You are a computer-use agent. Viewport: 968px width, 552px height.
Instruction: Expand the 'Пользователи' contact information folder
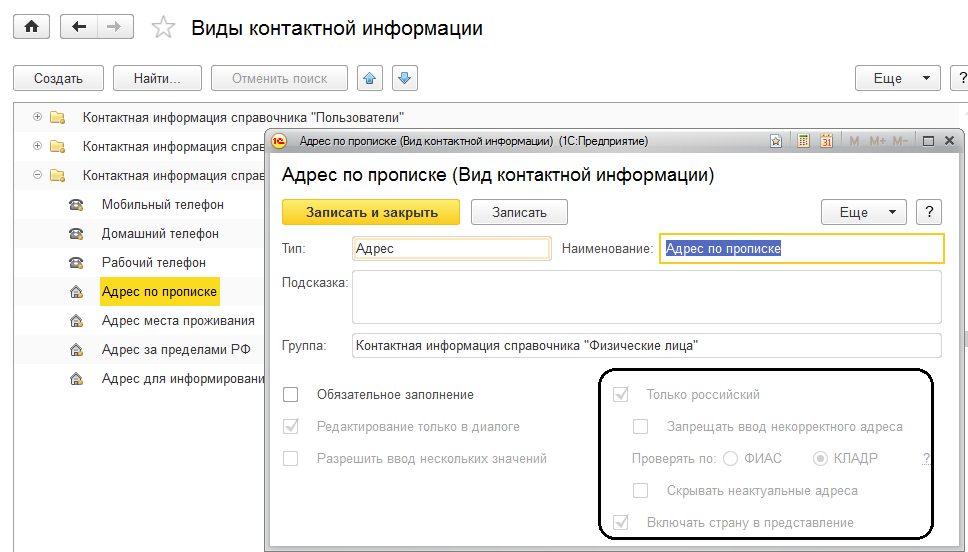(38, 117)
